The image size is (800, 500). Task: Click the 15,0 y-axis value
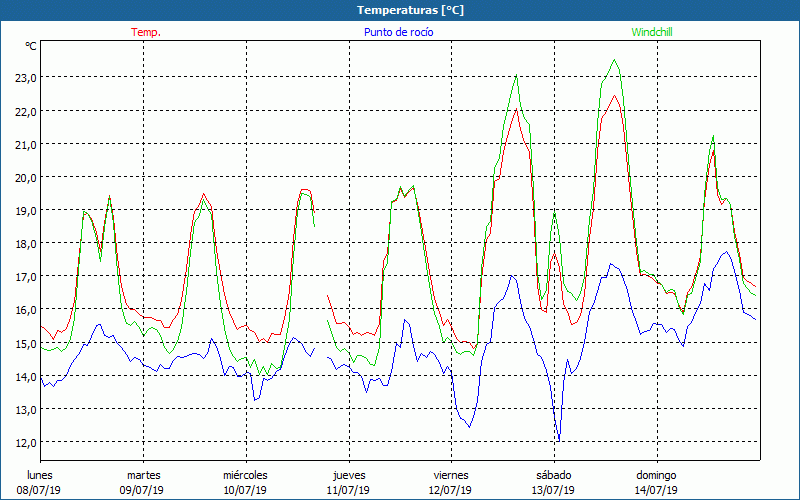point(26,344)
